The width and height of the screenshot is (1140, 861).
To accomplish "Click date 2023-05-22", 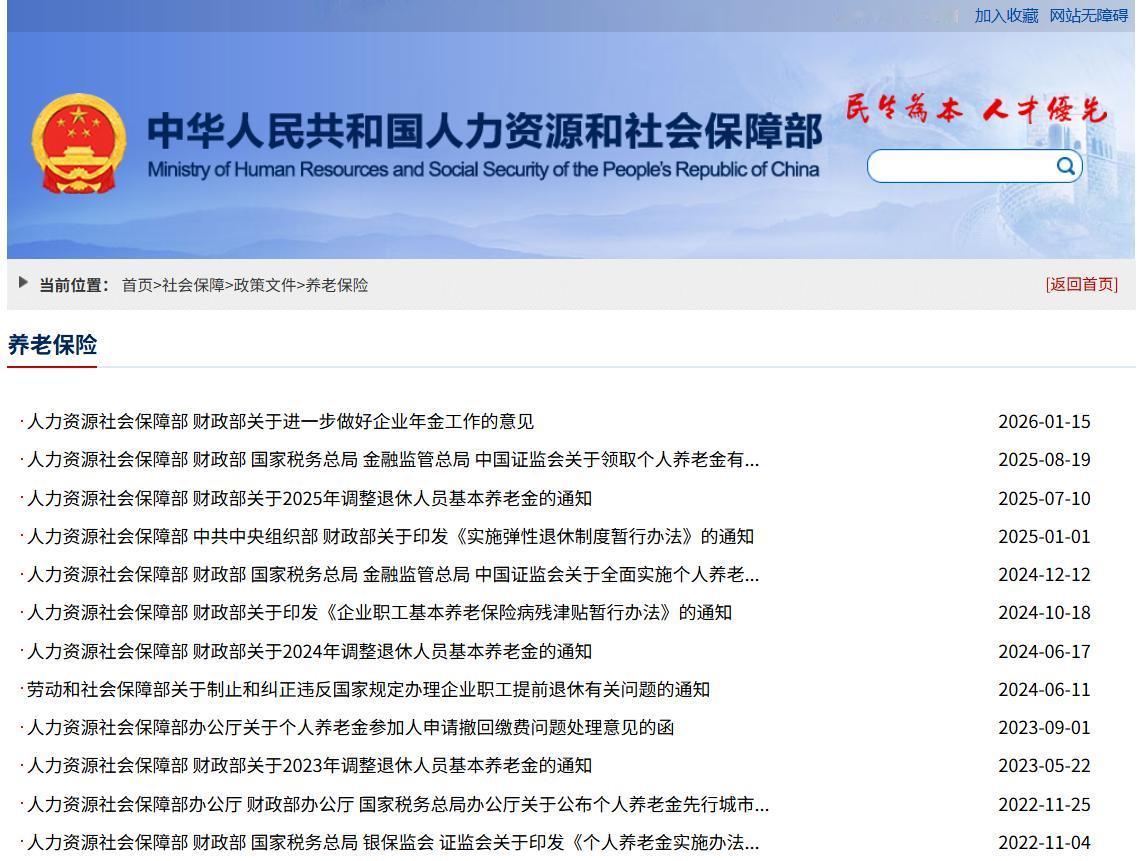I will 1045,766.
